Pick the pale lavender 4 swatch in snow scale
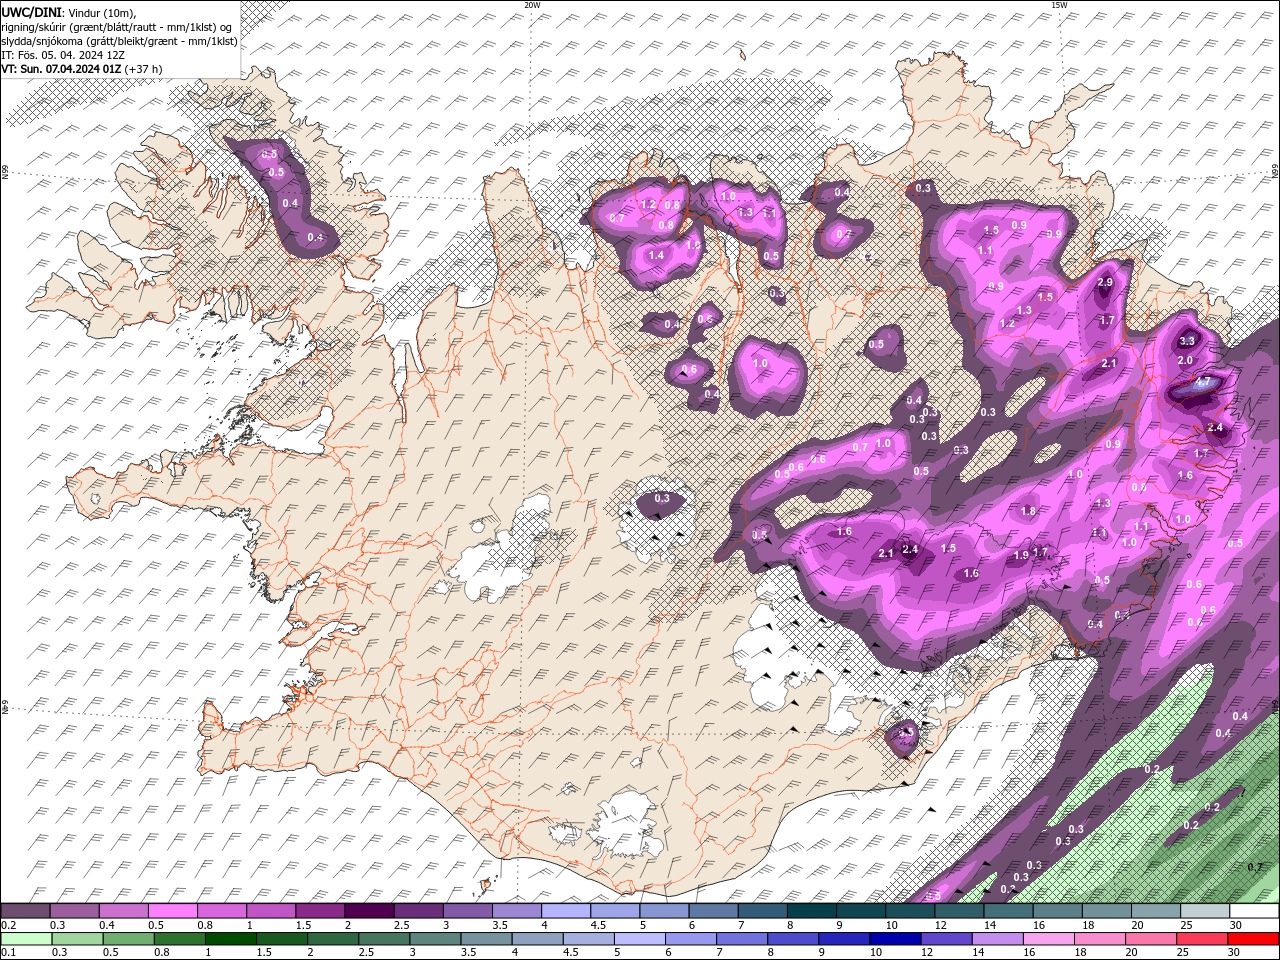The width and height of the screenshot is (1280, 960). (566, 911)
